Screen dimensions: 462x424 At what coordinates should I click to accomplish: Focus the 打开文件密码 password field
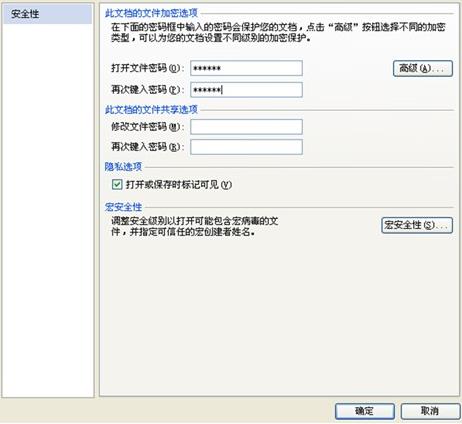point(246,68)
